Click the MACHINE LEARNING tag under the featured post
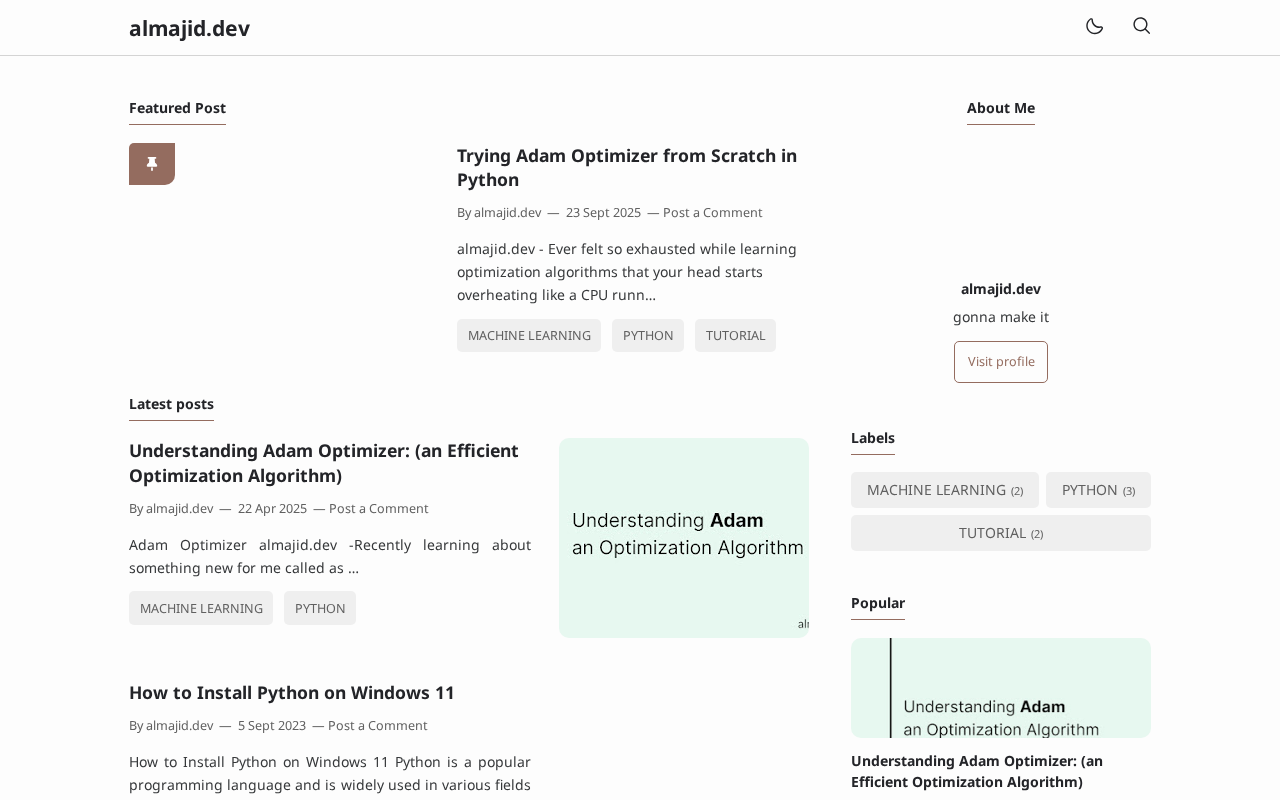Image resolution: width=1280 pixels, height=800 pixels. [x=529, y=336]
